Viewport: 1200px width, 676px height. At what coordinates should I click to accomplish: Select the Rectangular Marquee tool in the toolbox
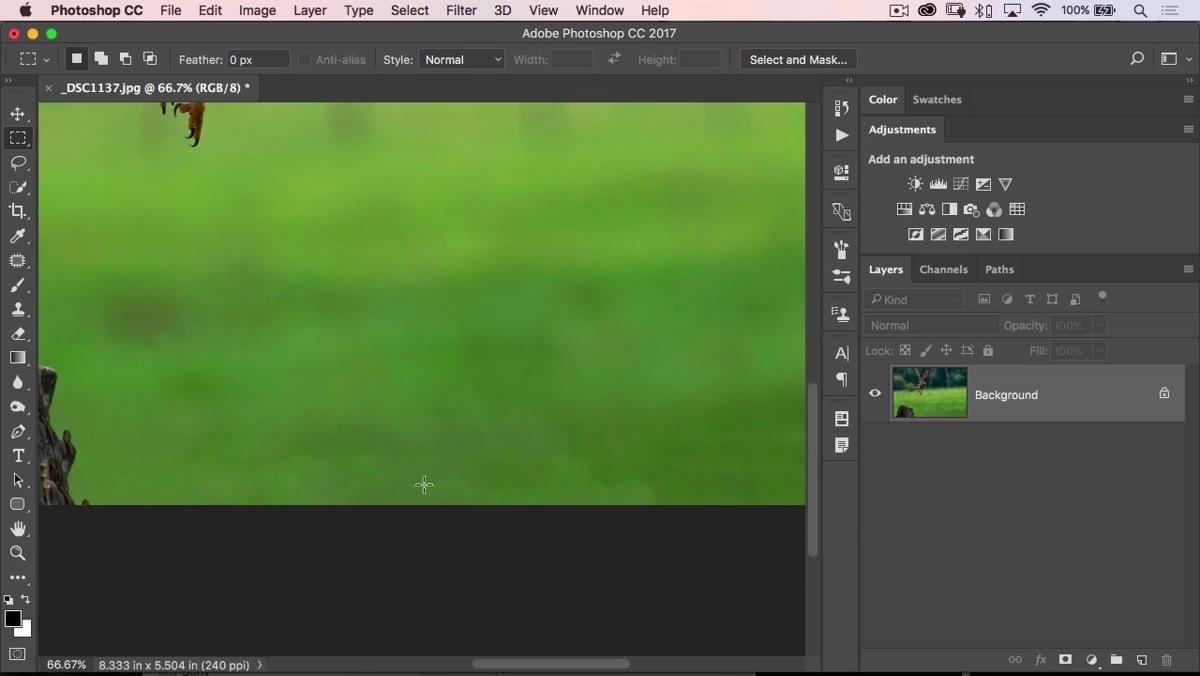18,138
